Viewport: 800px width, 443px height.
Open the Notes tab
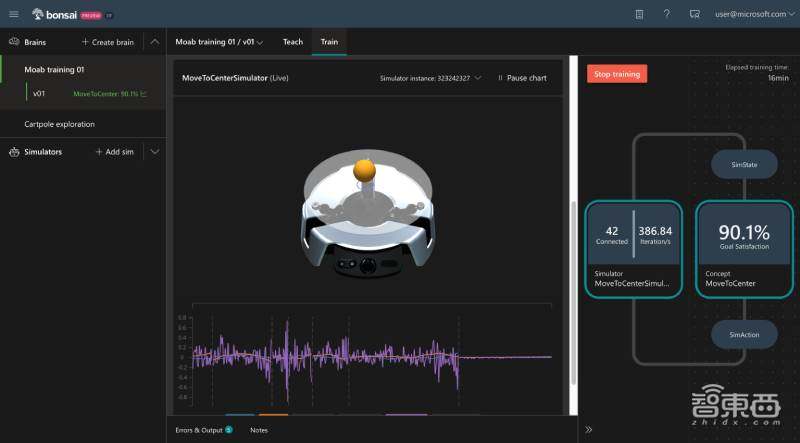(x=259, y=430)
